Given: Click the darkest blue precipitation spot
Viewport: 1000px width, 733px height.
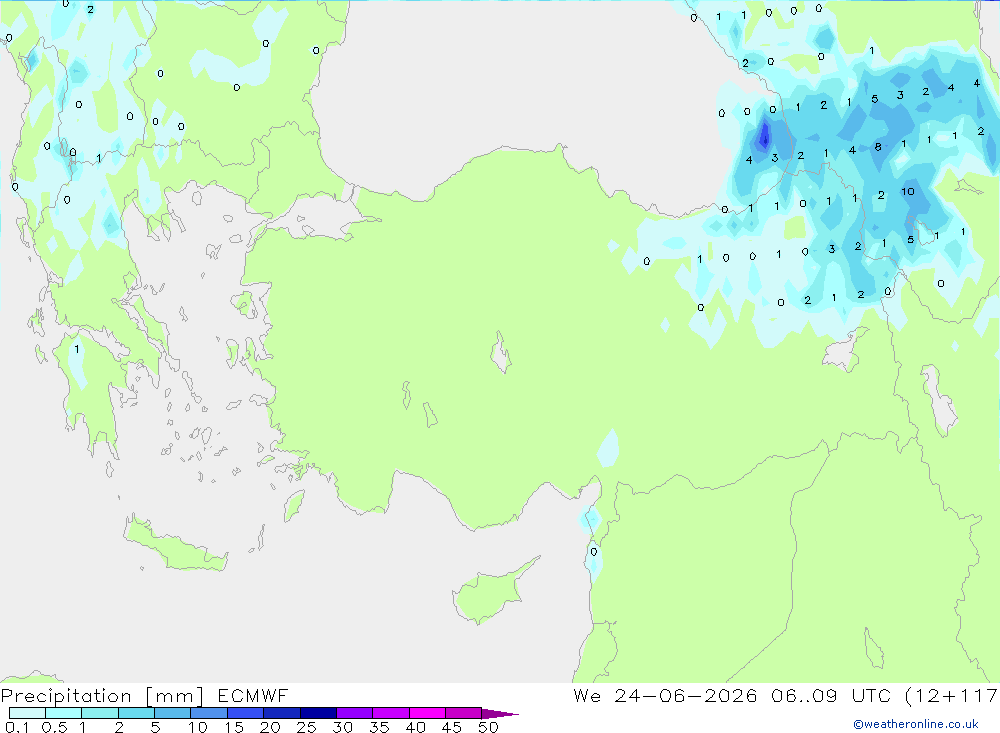Looking at the screenshot, I should (764, 136).
